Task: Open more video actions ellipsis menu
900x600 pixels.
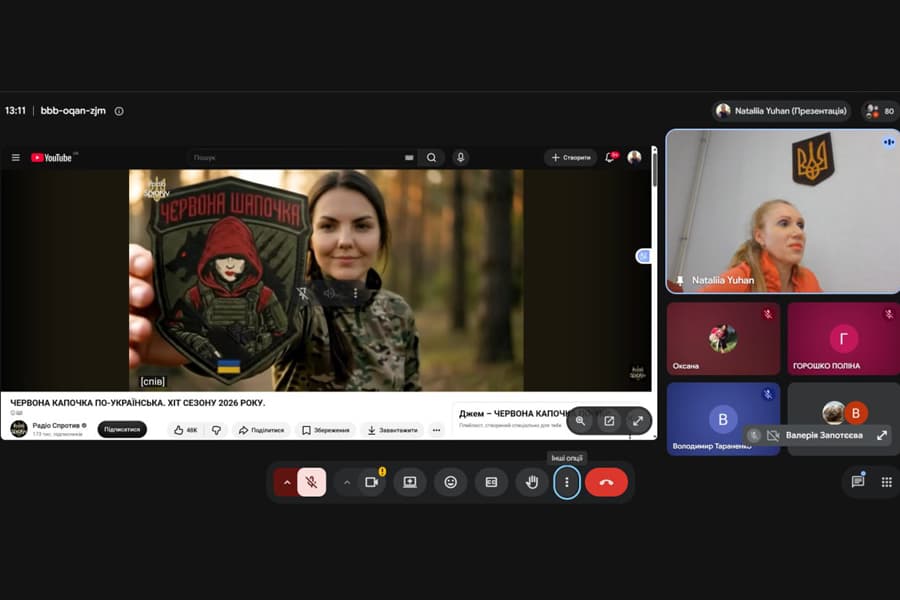Action: click(436, 430)
